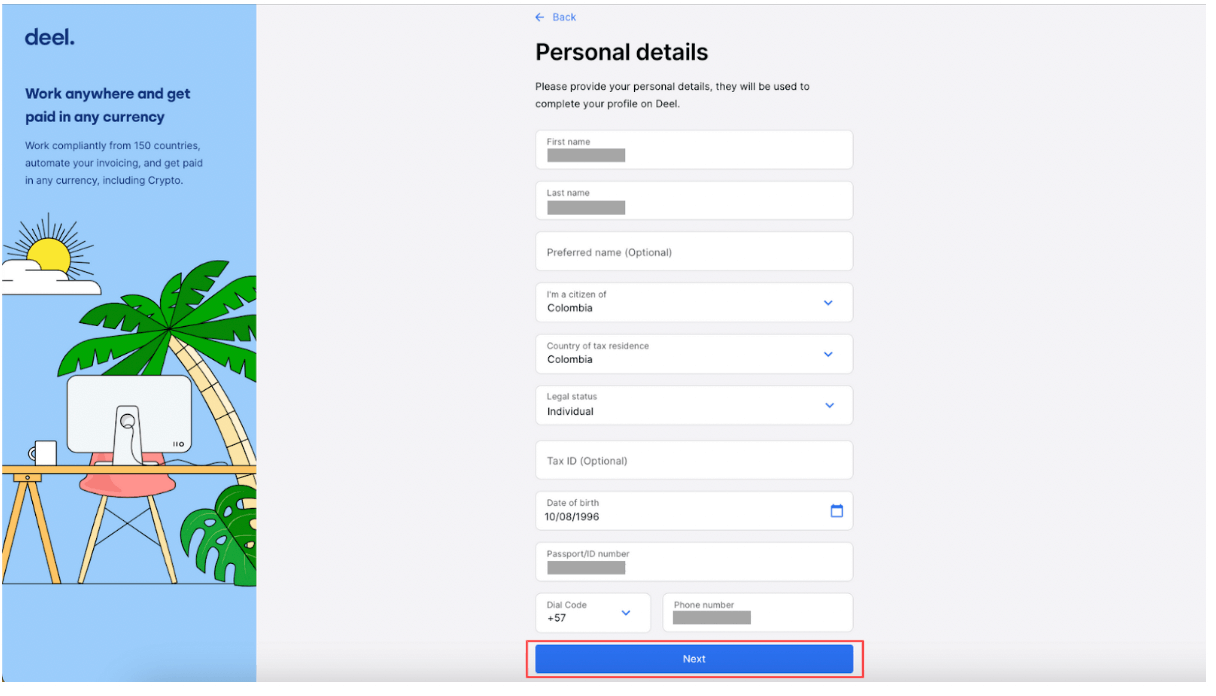Screen dimensions: 1216x696
Task: Click the deel logo
Action: 50,38
